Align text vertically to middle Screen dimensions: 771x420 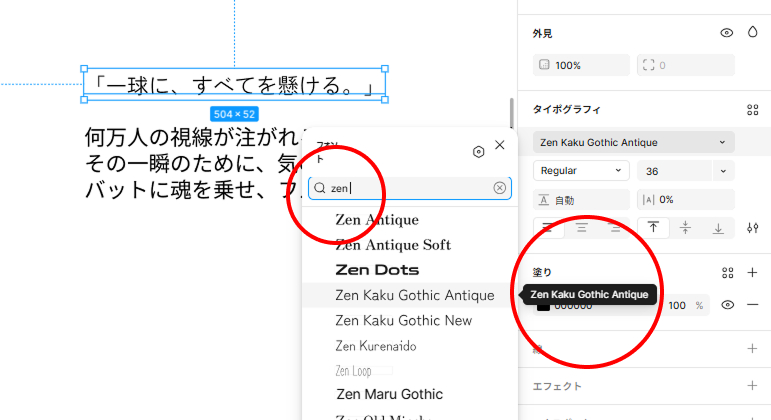685,228
